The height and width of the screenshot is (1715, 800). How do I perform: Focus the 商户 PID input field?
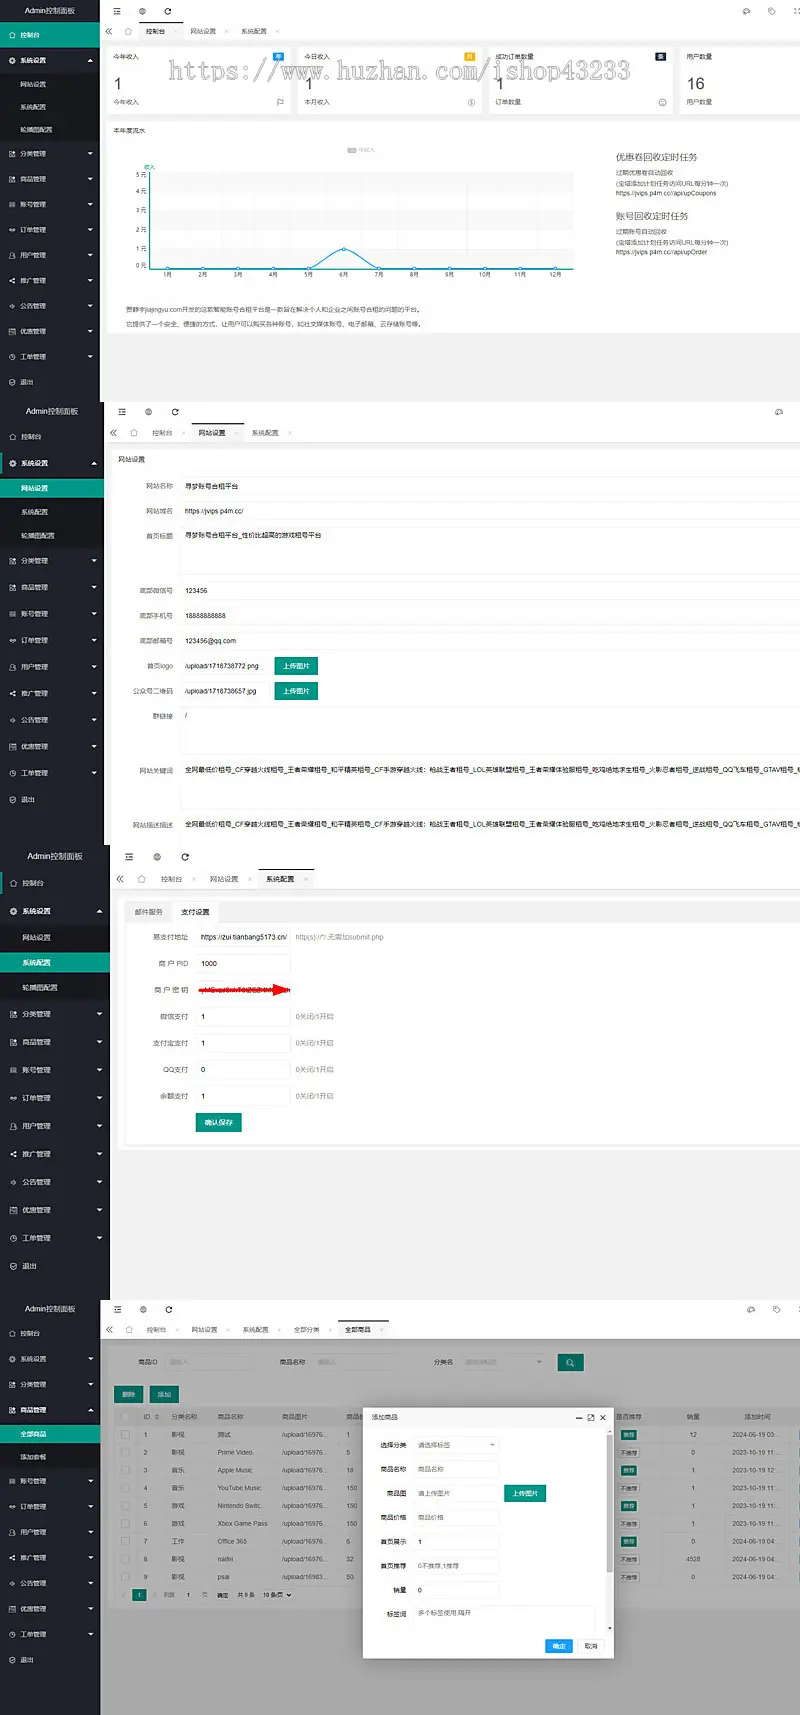[243, 964]
